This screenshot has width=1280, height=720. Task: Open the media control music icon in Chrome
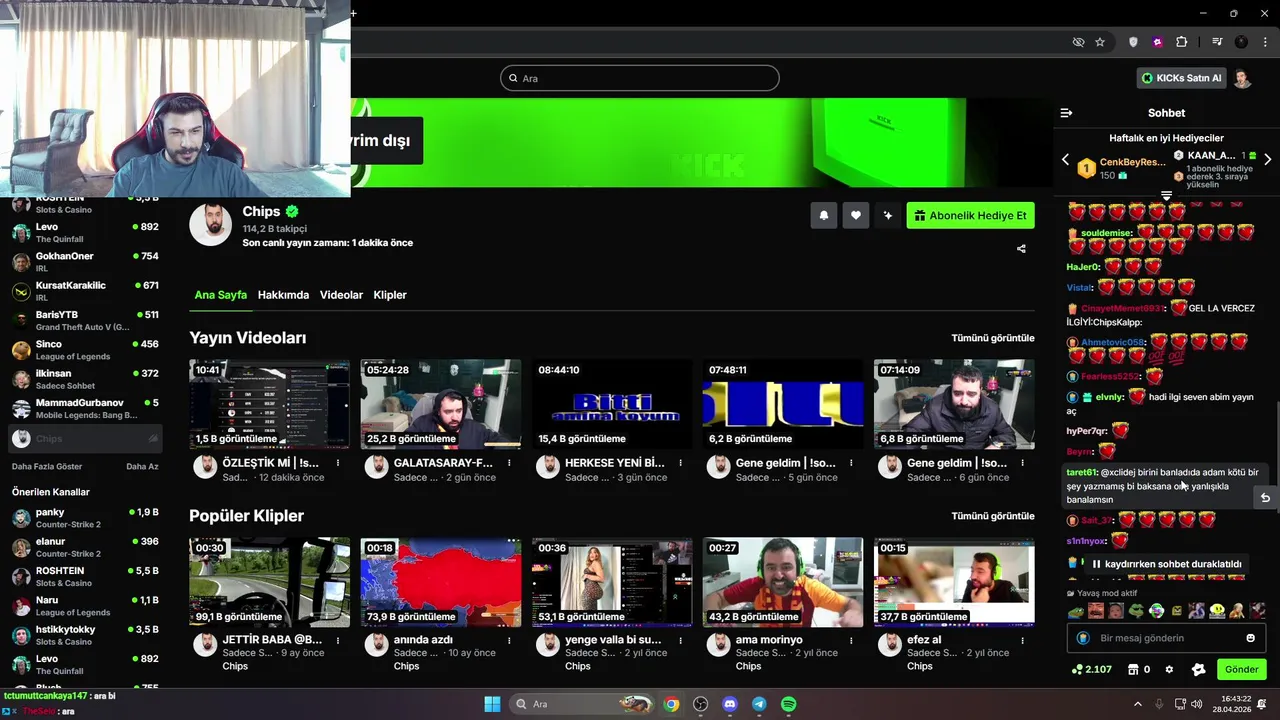[x=1217, y=42]
